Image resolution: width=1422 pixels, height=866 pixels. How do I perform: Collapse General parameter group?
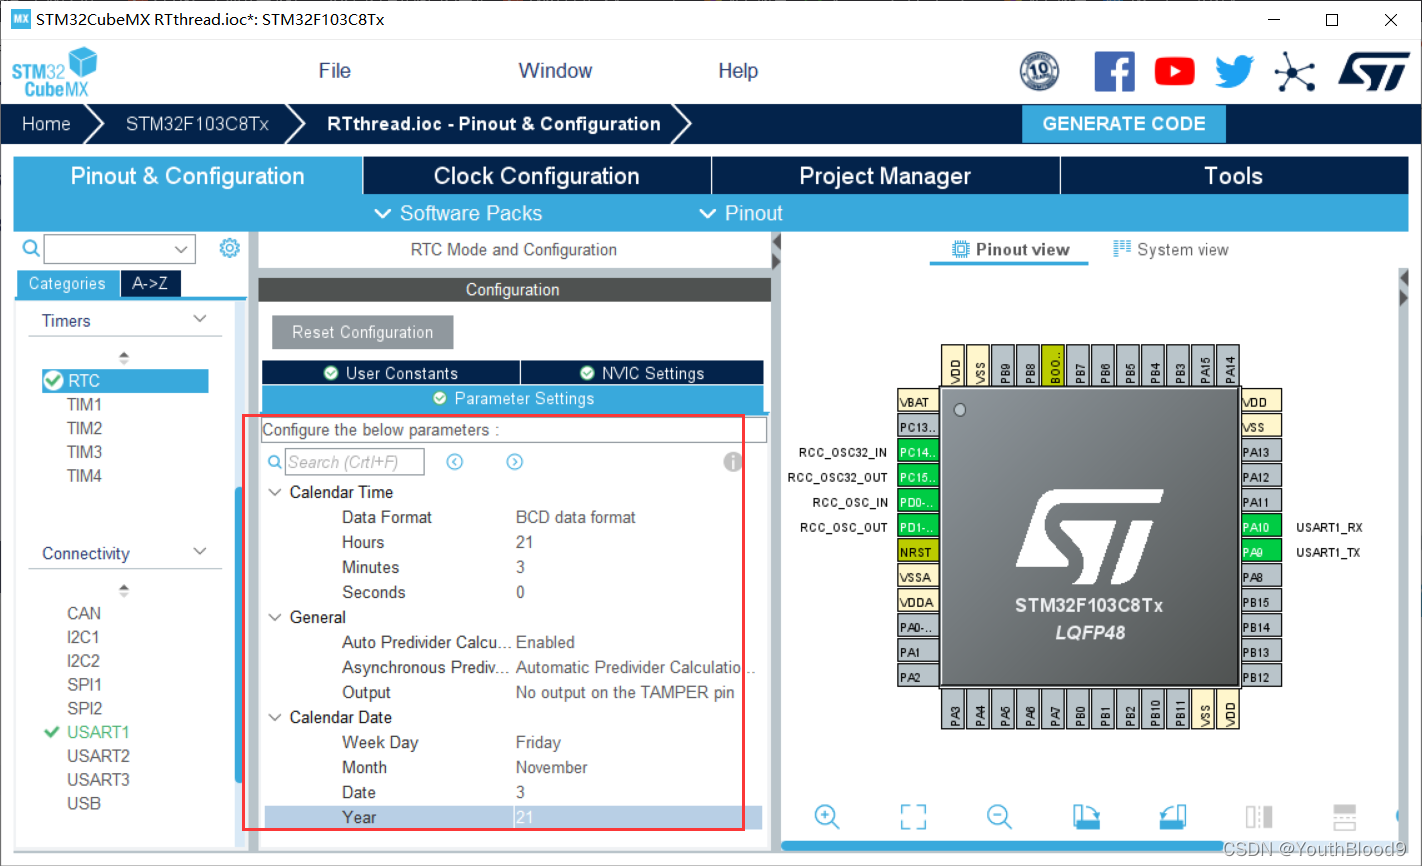pos(275,617)
